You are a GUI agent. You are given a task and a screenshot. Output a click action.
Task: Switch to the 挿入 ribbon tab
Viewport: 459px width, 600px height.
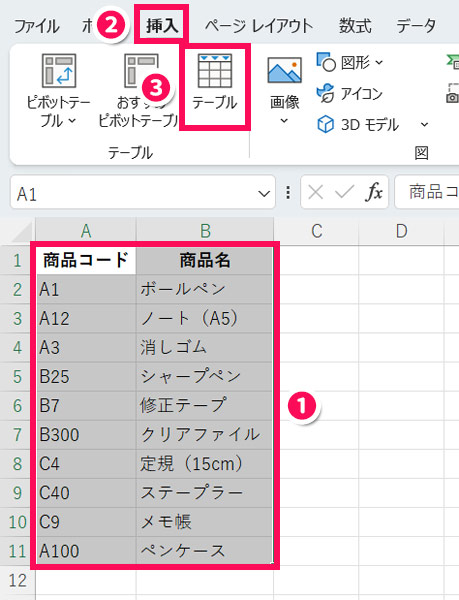click(x=161, y=26)
